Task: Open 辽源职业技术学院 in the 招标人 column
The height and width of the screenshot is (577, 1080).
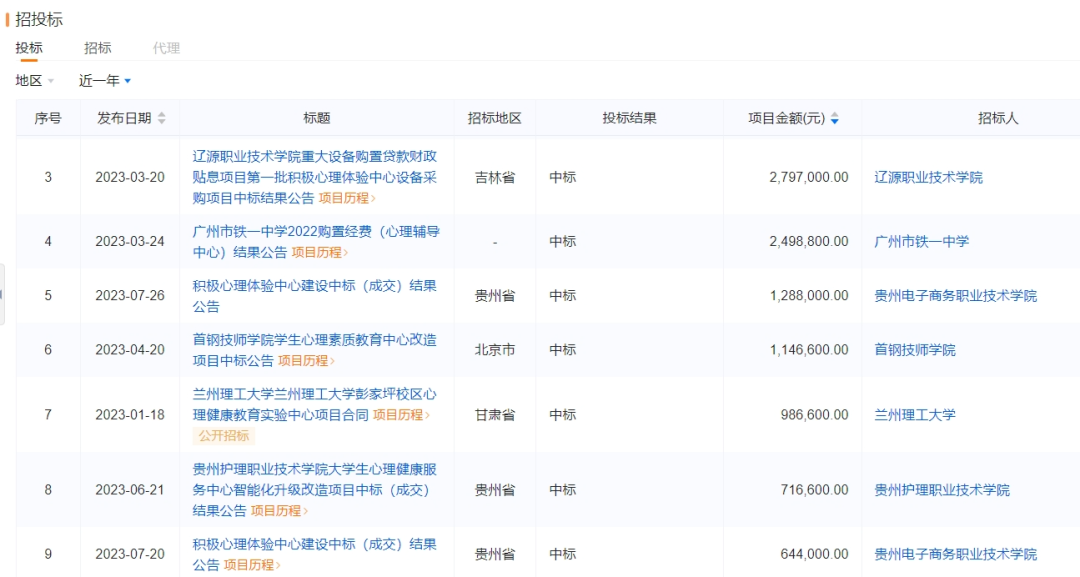Action: [x=928, y=178]
